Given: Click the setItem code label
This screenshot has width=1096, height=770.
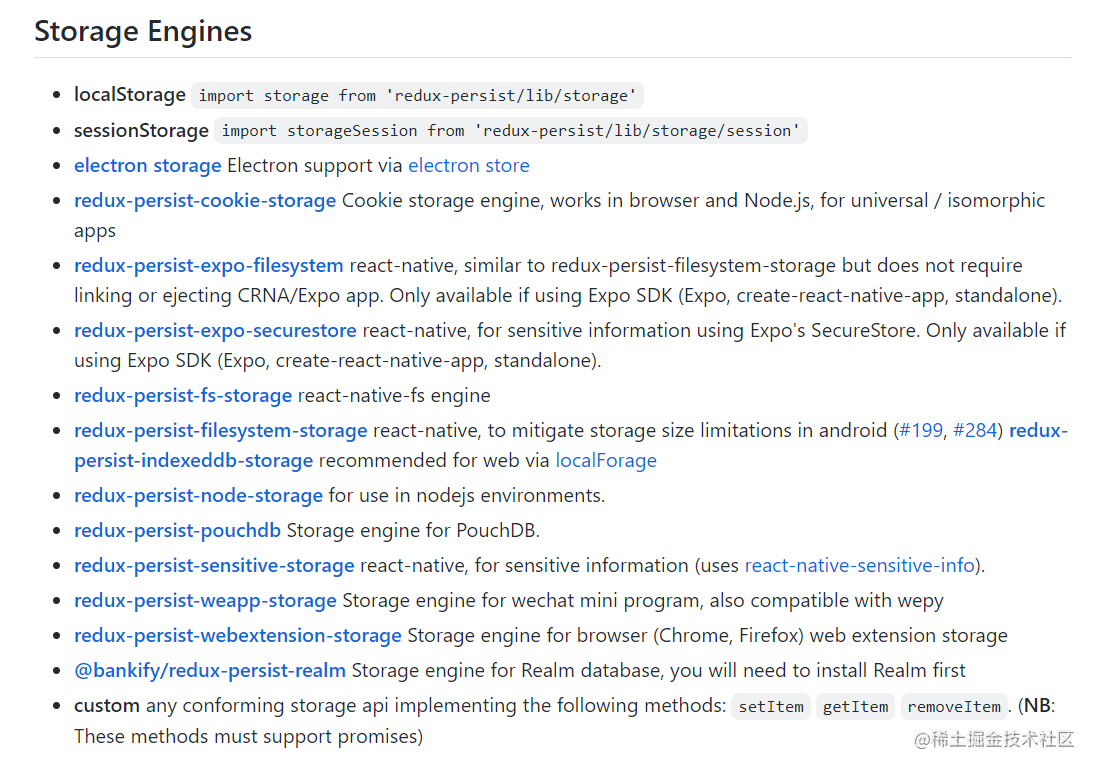Looking at the screenshot, I should [x=771, y=707].
